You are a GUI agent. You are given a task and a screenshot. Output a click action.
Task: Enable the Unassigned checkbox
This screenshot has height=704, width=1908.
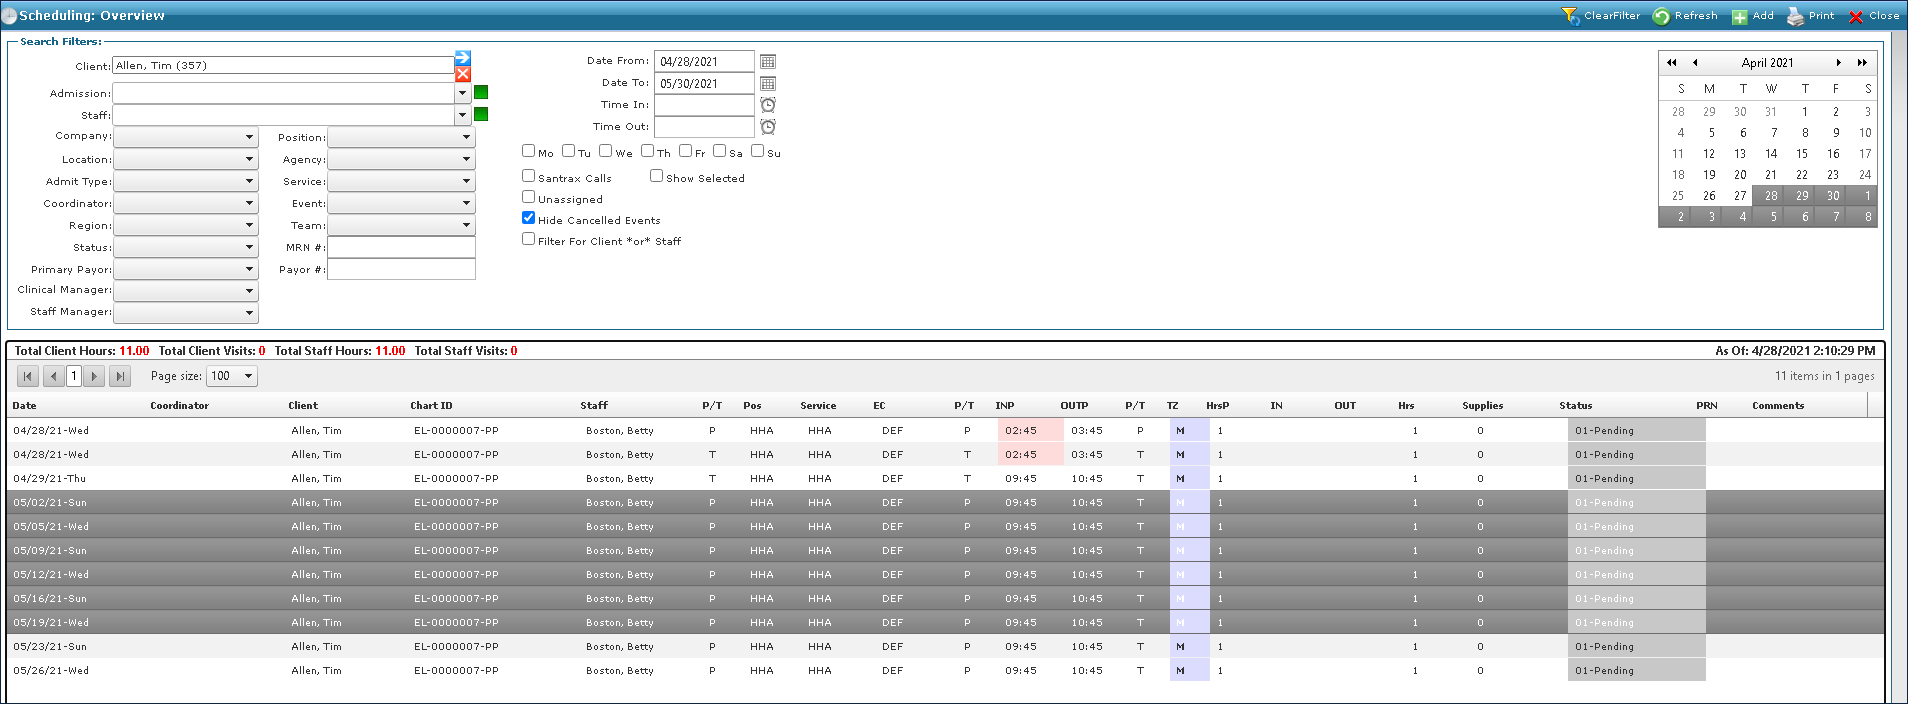click(x=529, y=197)
